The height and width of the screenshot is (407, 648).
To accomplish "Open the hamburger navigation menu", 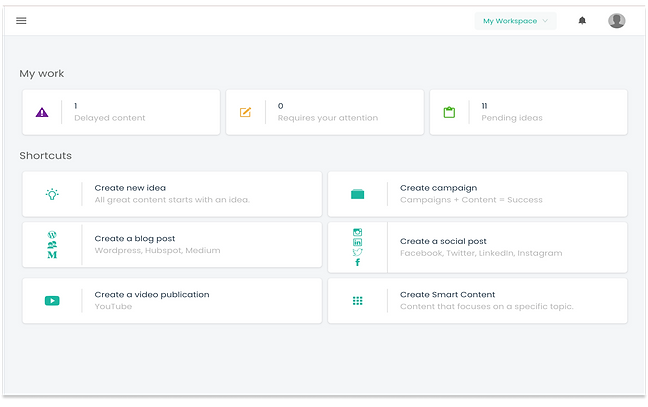I will coord(21,21).
